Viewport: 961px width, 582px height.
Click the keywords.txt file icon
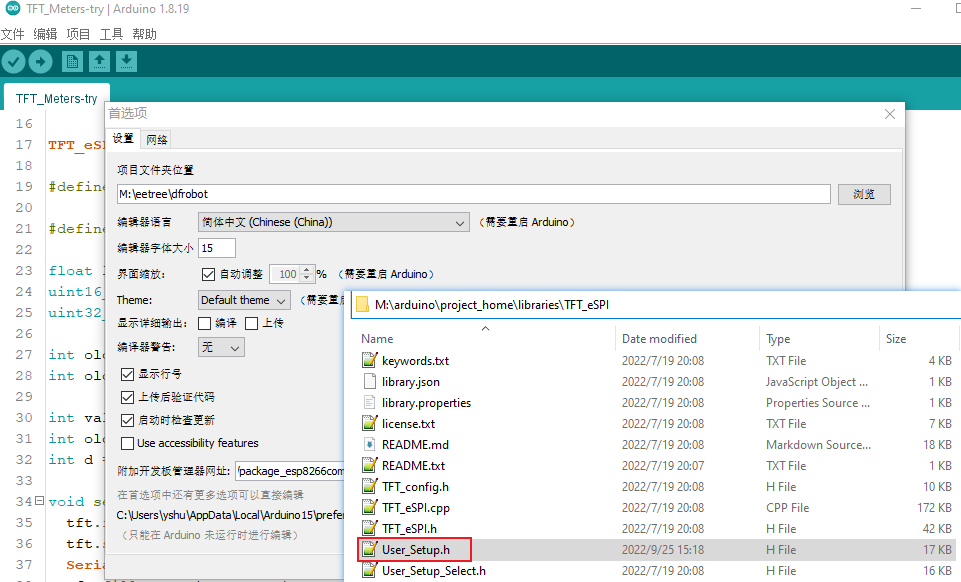point(370,360)
